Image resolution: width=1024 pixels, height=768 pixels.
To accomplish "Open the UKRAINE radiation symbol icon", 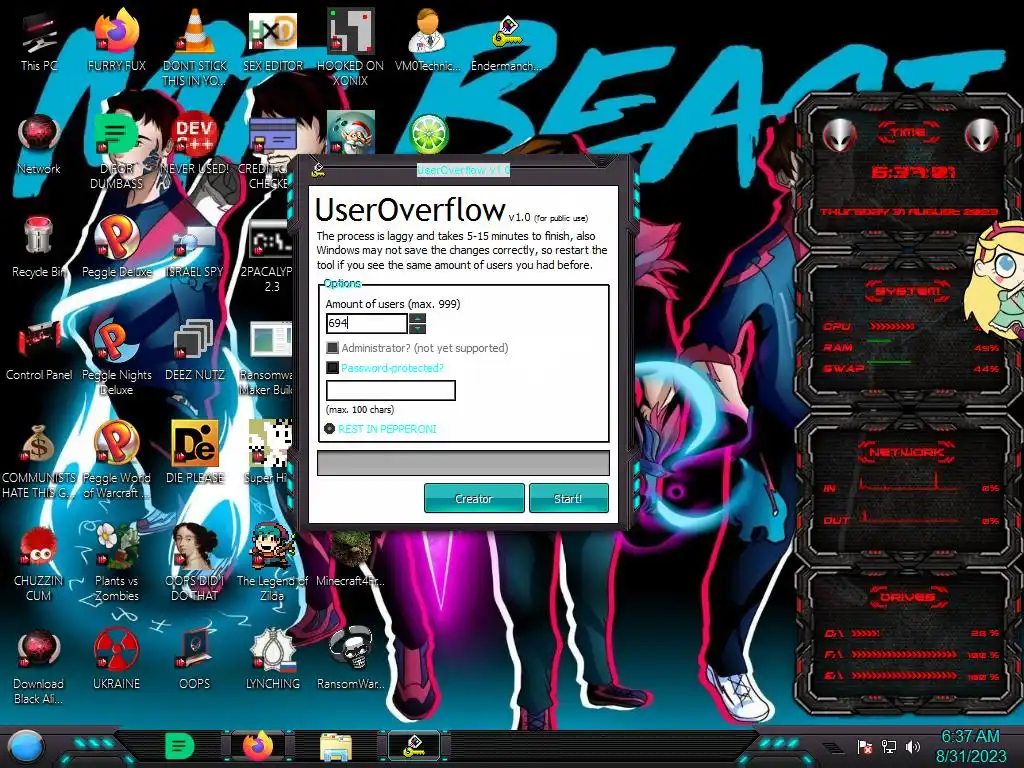I will [x=116, y=660].
